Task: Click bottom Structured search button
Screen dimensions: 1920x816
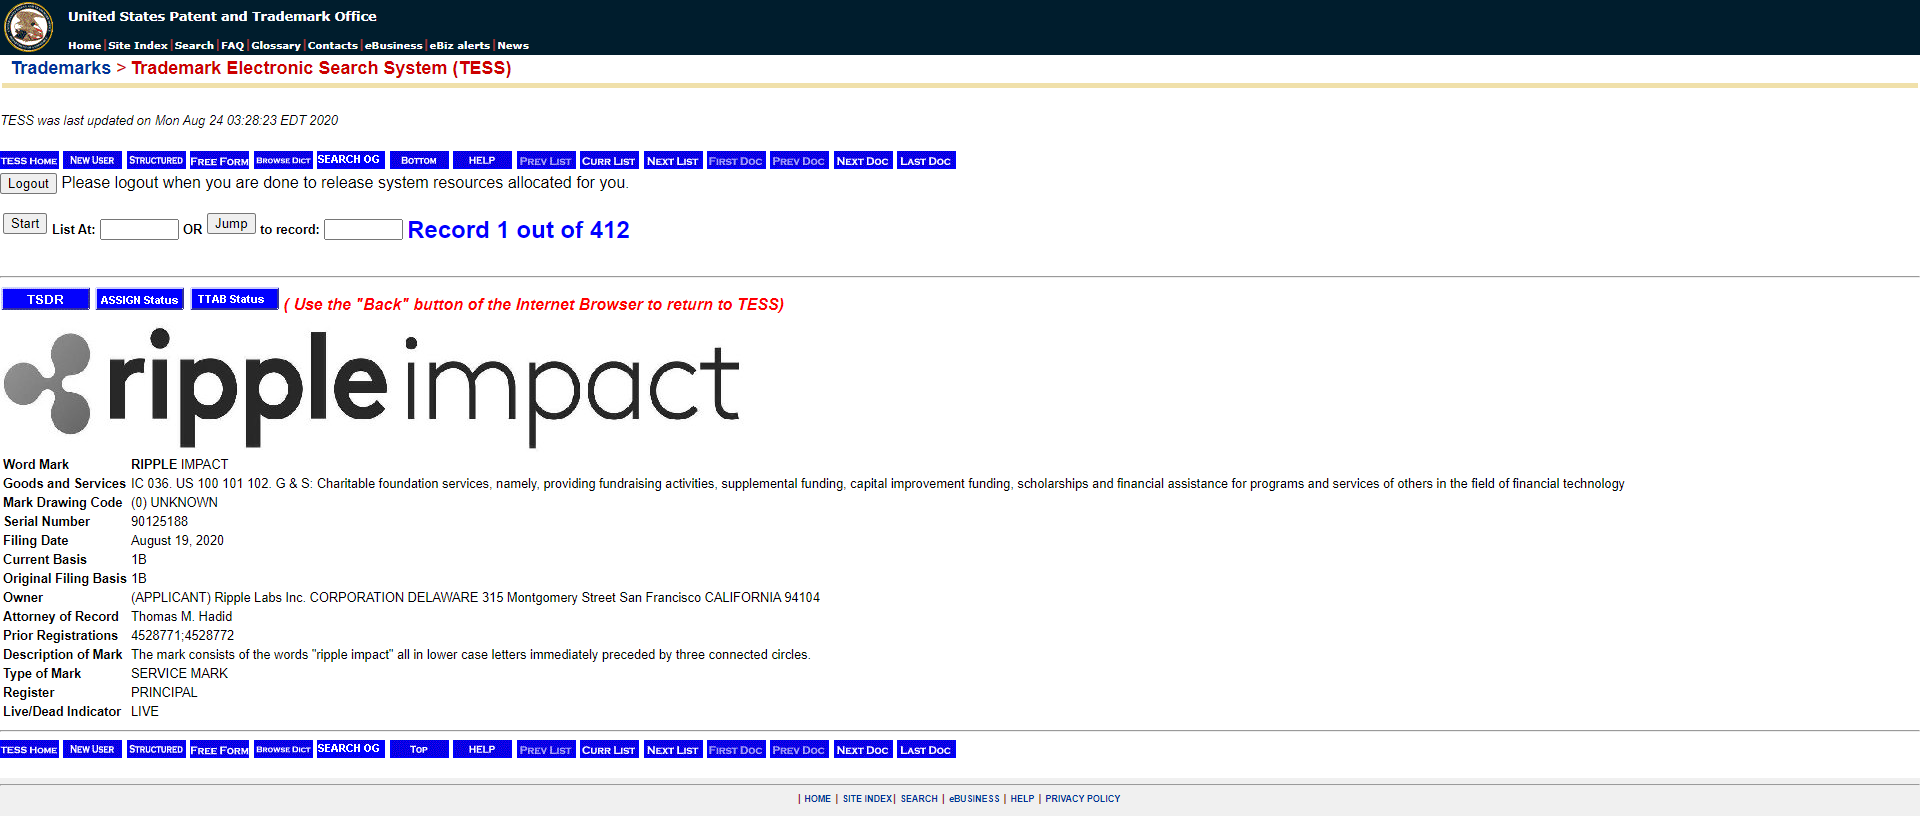Action: (x=156, y=749)
